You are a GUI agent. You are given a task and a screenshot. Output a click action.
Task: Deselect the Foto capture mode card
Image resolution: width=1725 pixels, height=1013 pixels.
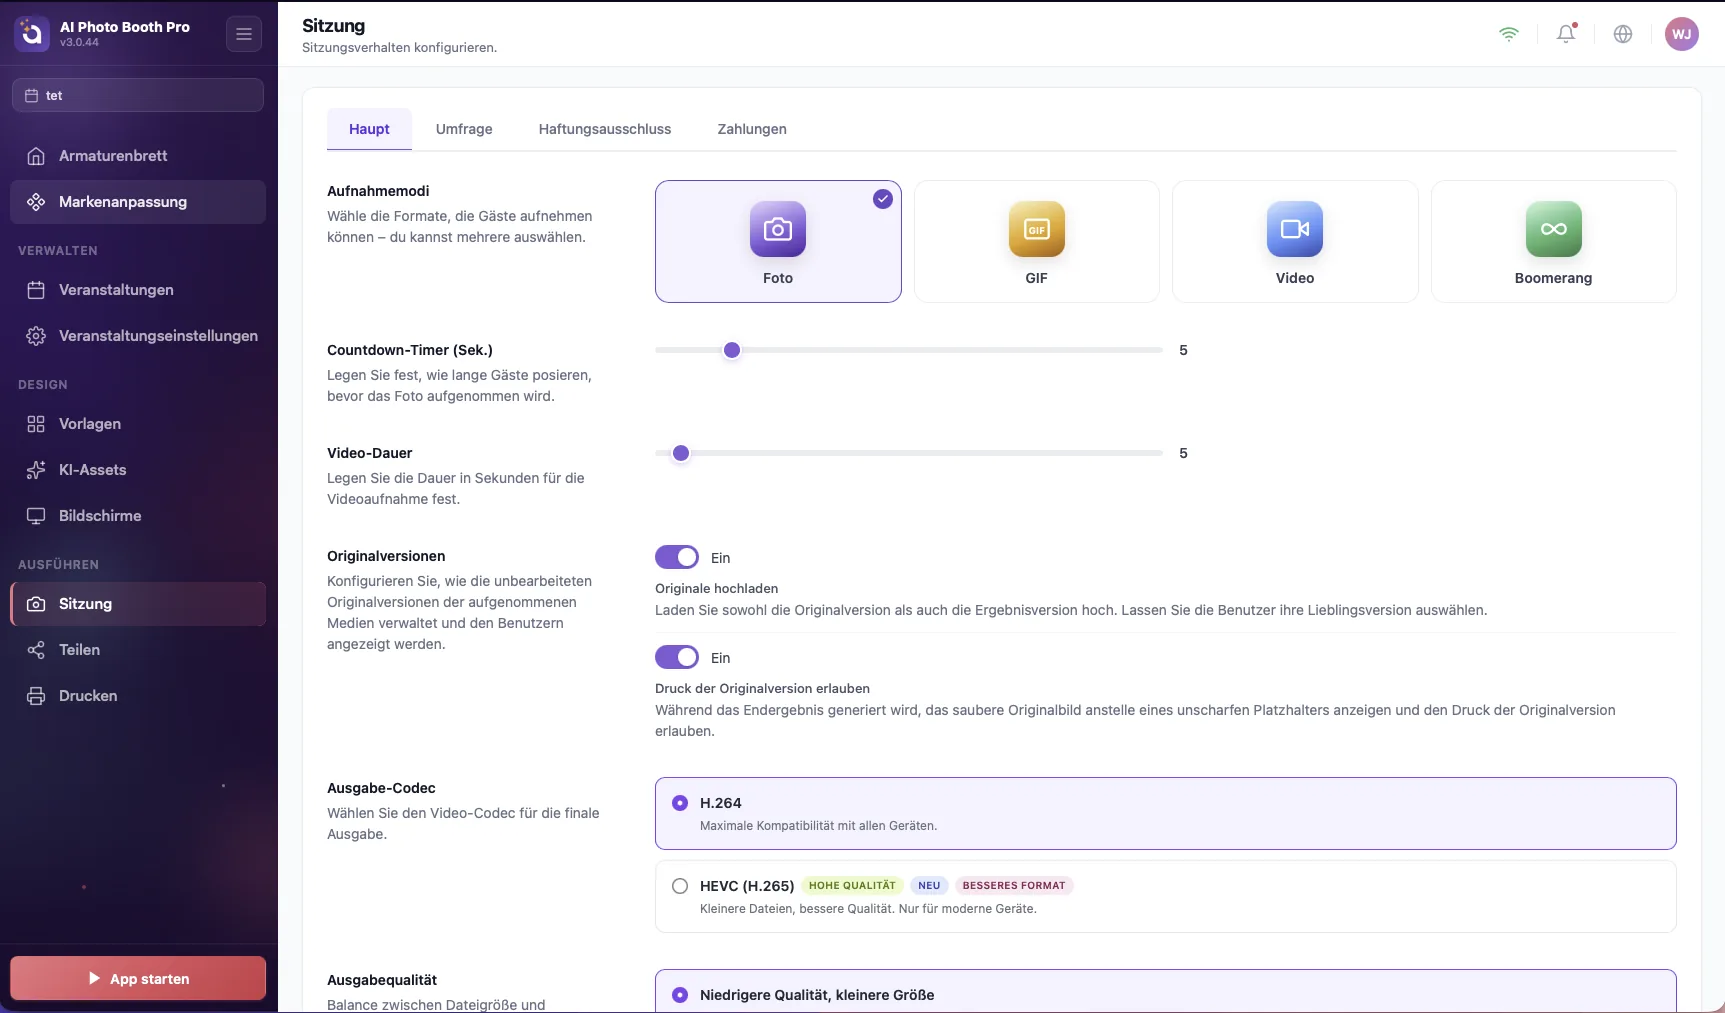click(x=778, y=241)
